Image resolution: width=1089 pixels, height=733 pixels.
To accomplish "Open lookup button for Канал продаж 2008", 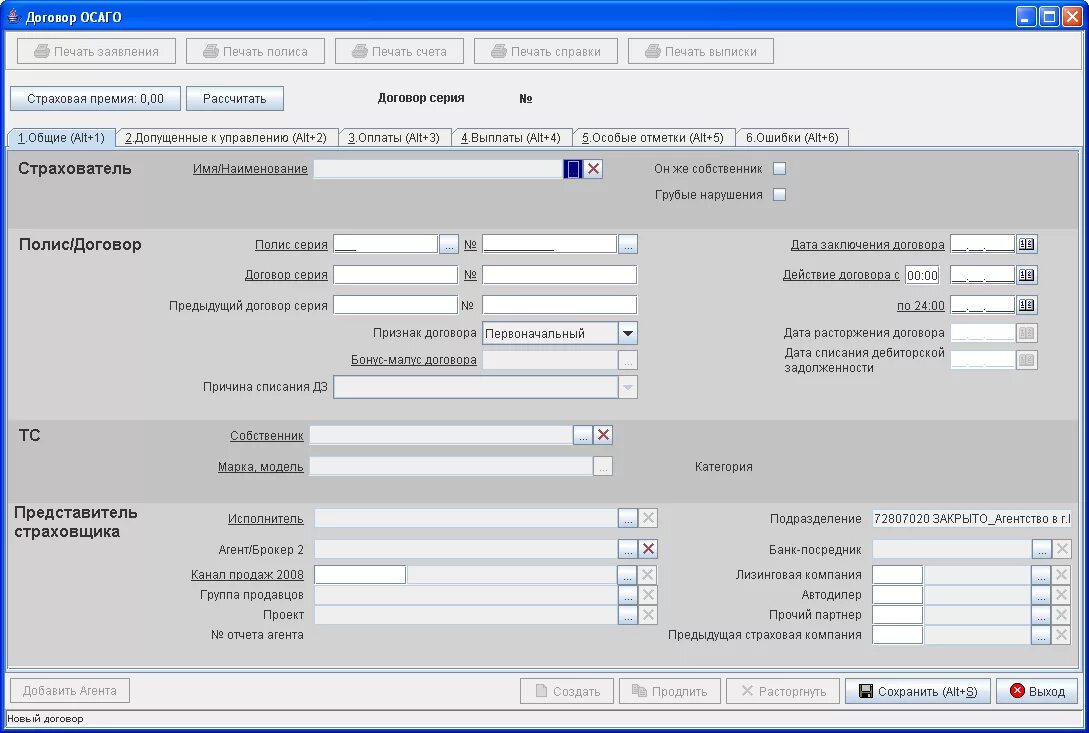I will [x=627, y=575].
